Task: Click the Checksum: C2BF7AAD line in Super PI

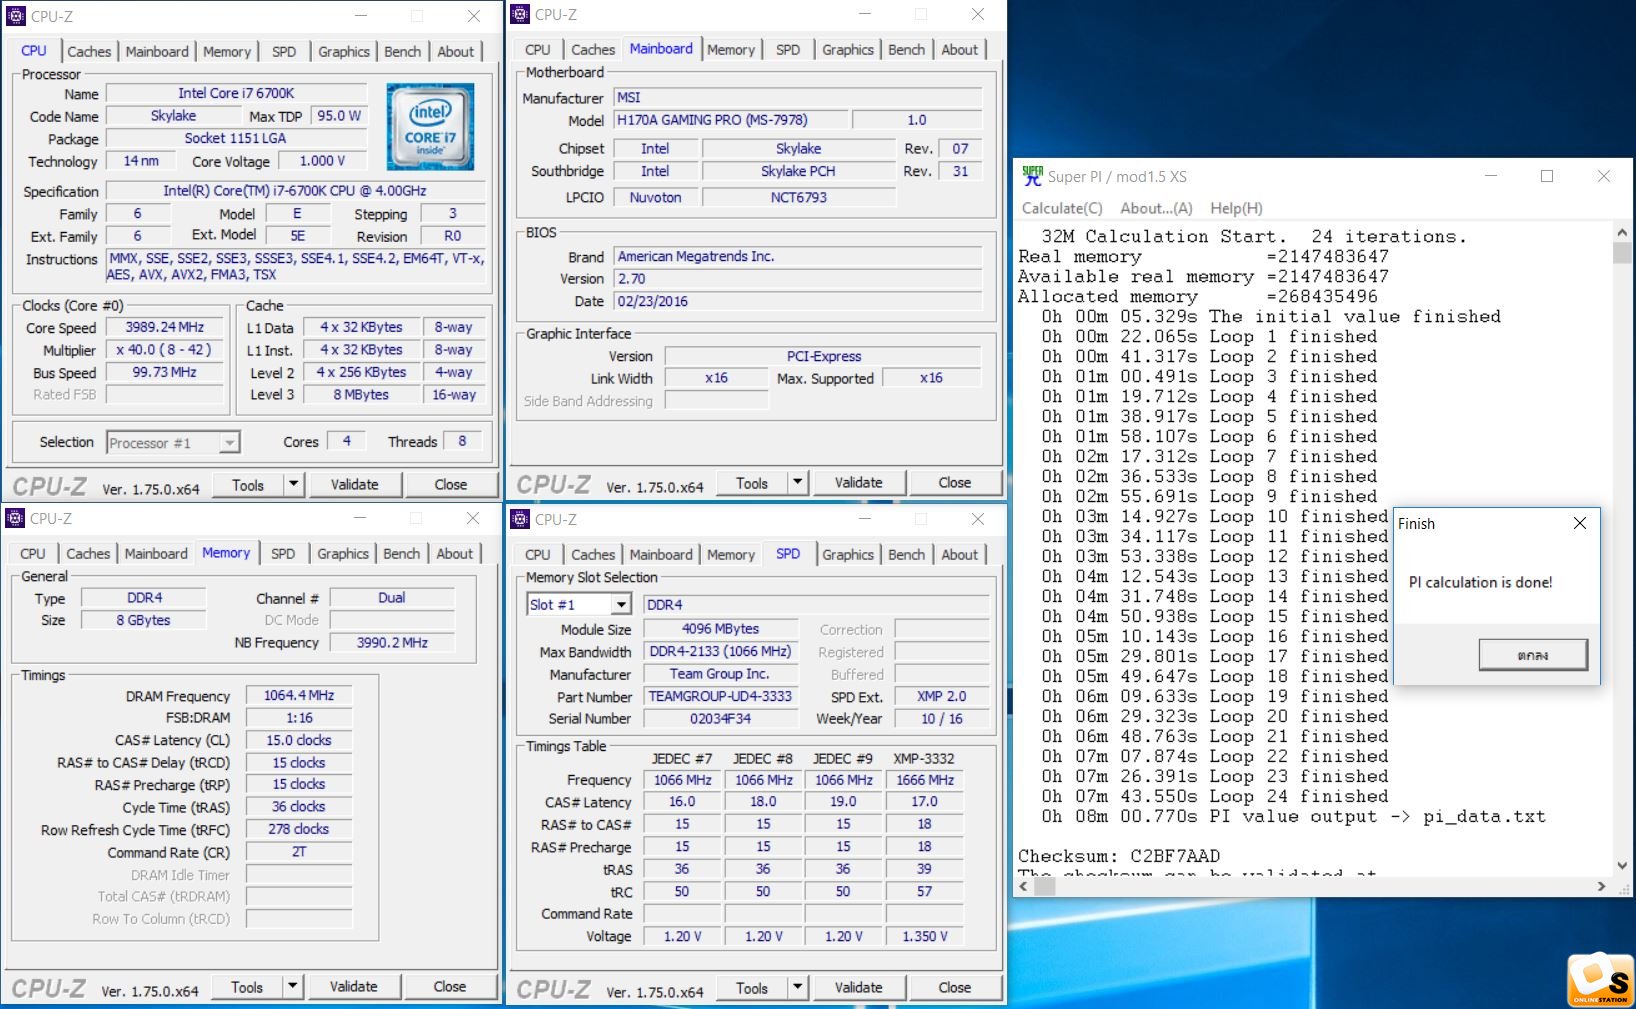Action: click(x=1119, y=856)
